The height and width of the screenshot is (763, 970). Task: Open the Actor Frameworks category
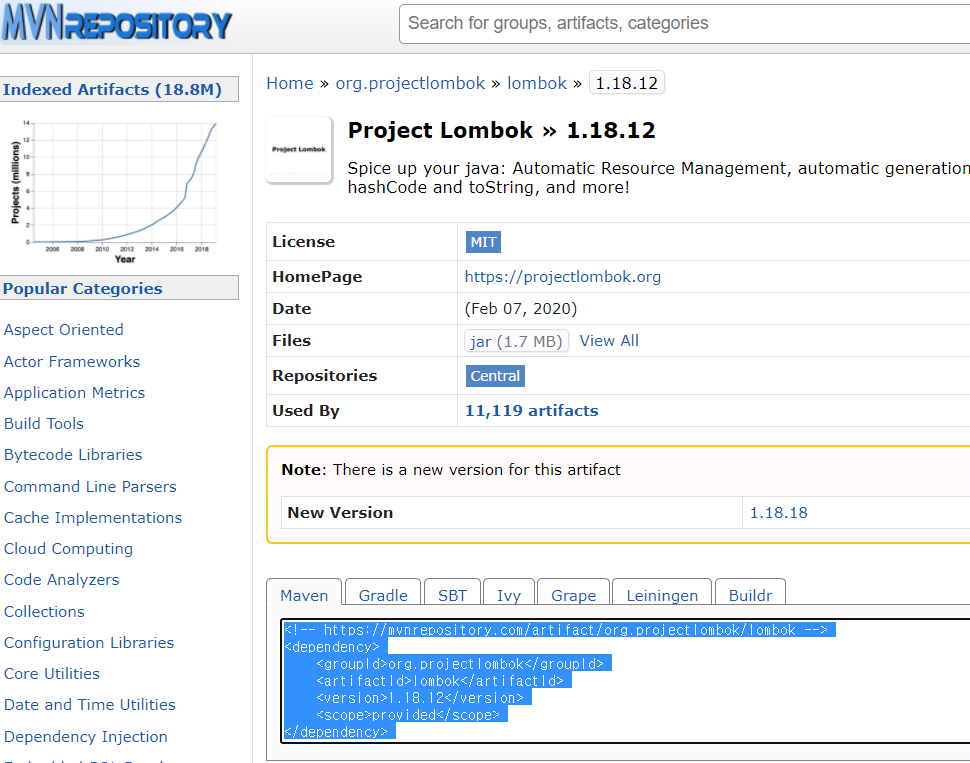72,361
